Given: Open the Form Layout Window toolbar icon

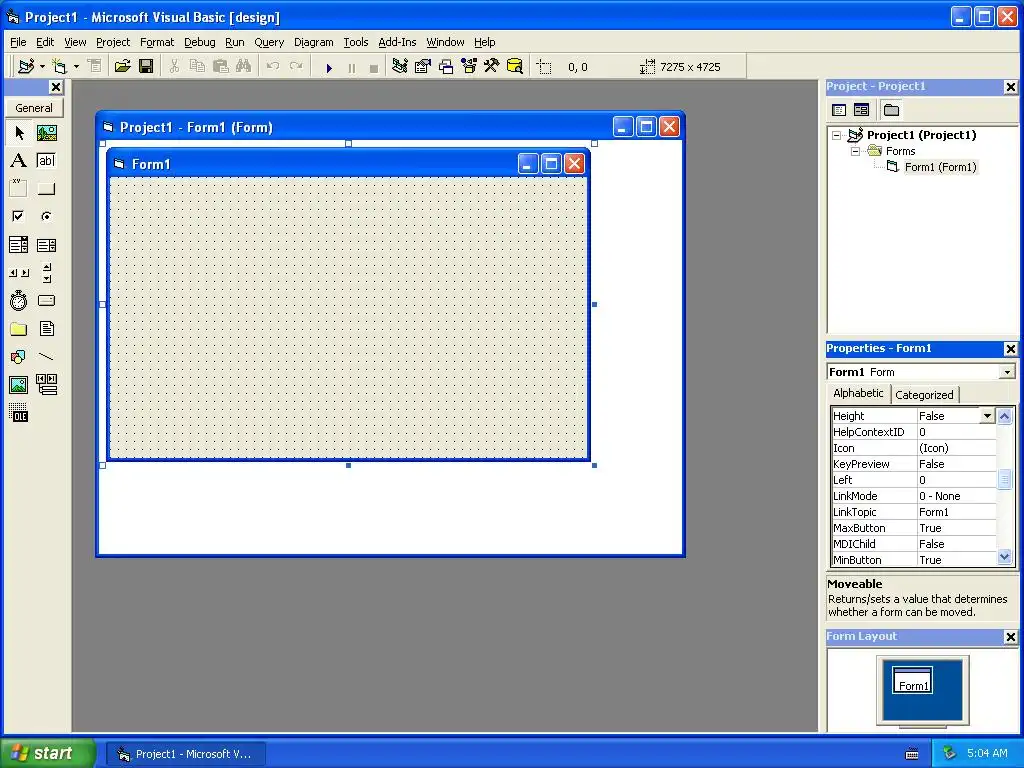Looking at the screenshot, I should pos(446,67).
